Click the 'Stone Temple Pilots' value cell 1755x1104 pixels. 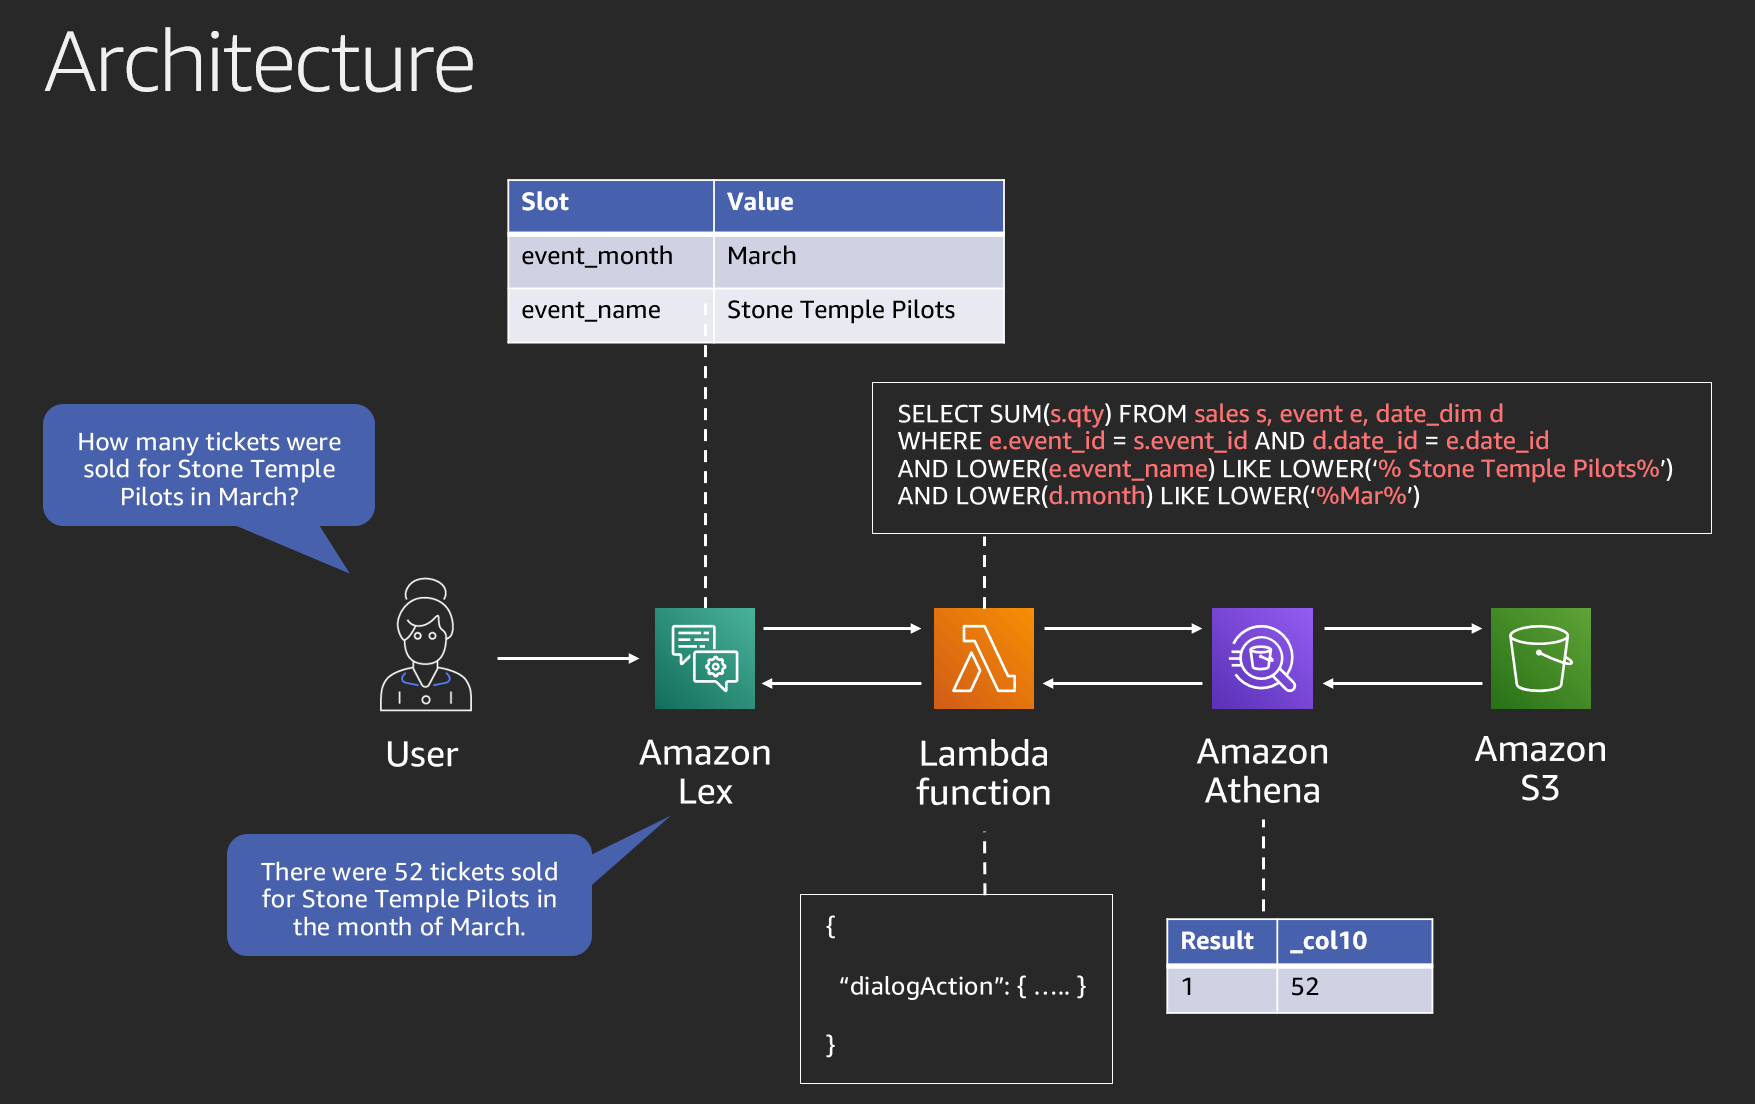point(859,315)
